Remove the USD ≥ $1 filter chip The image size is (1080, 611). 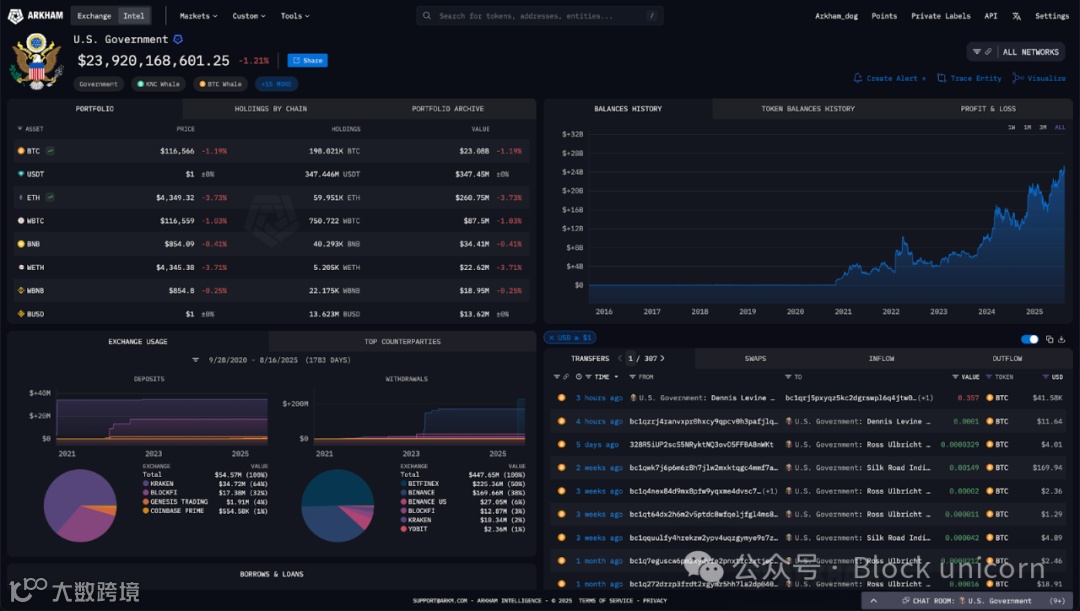pyautogui.click(x=552, y=338)
